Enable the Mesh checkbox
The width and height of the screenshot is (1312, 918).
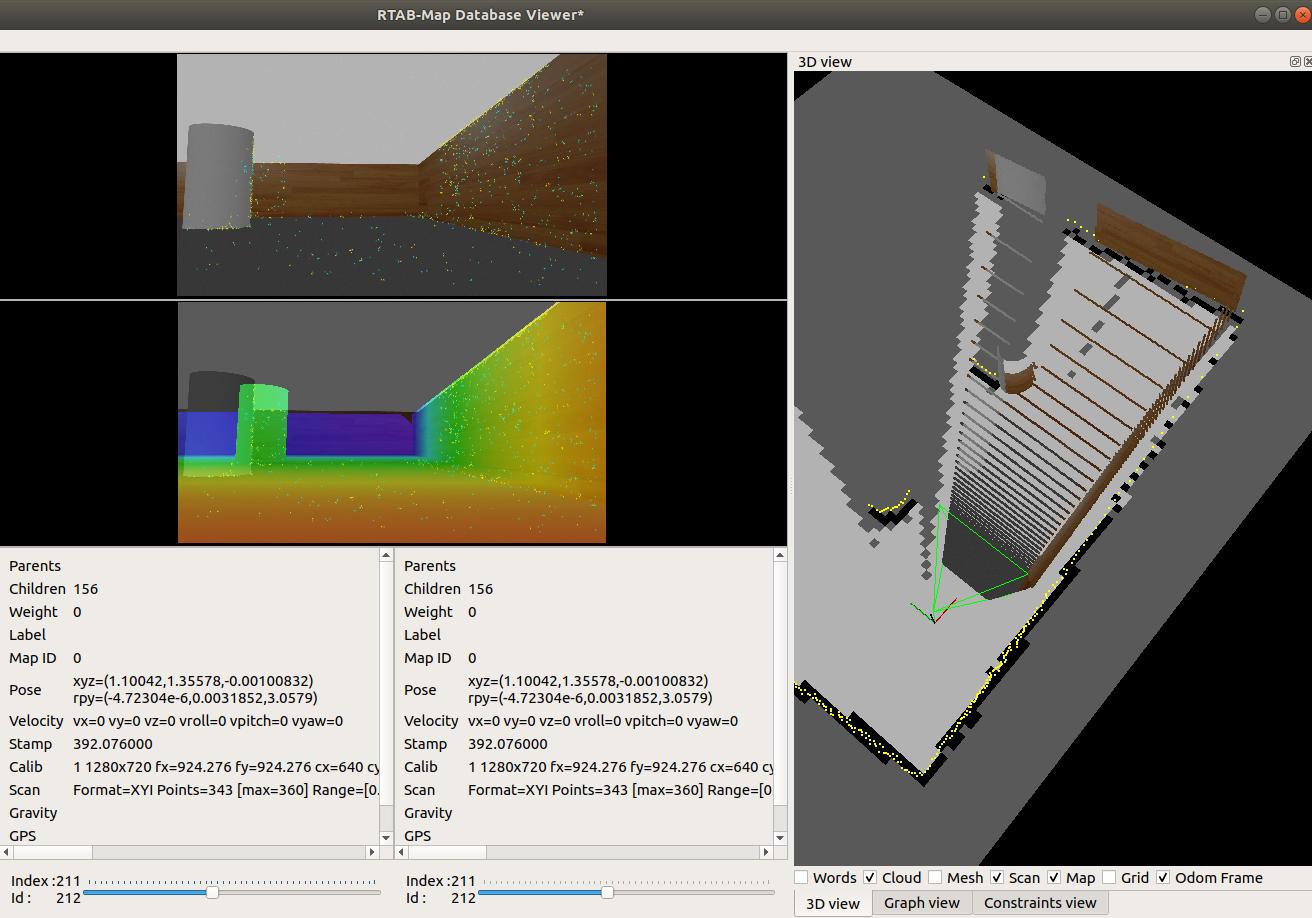click(934, 877)
